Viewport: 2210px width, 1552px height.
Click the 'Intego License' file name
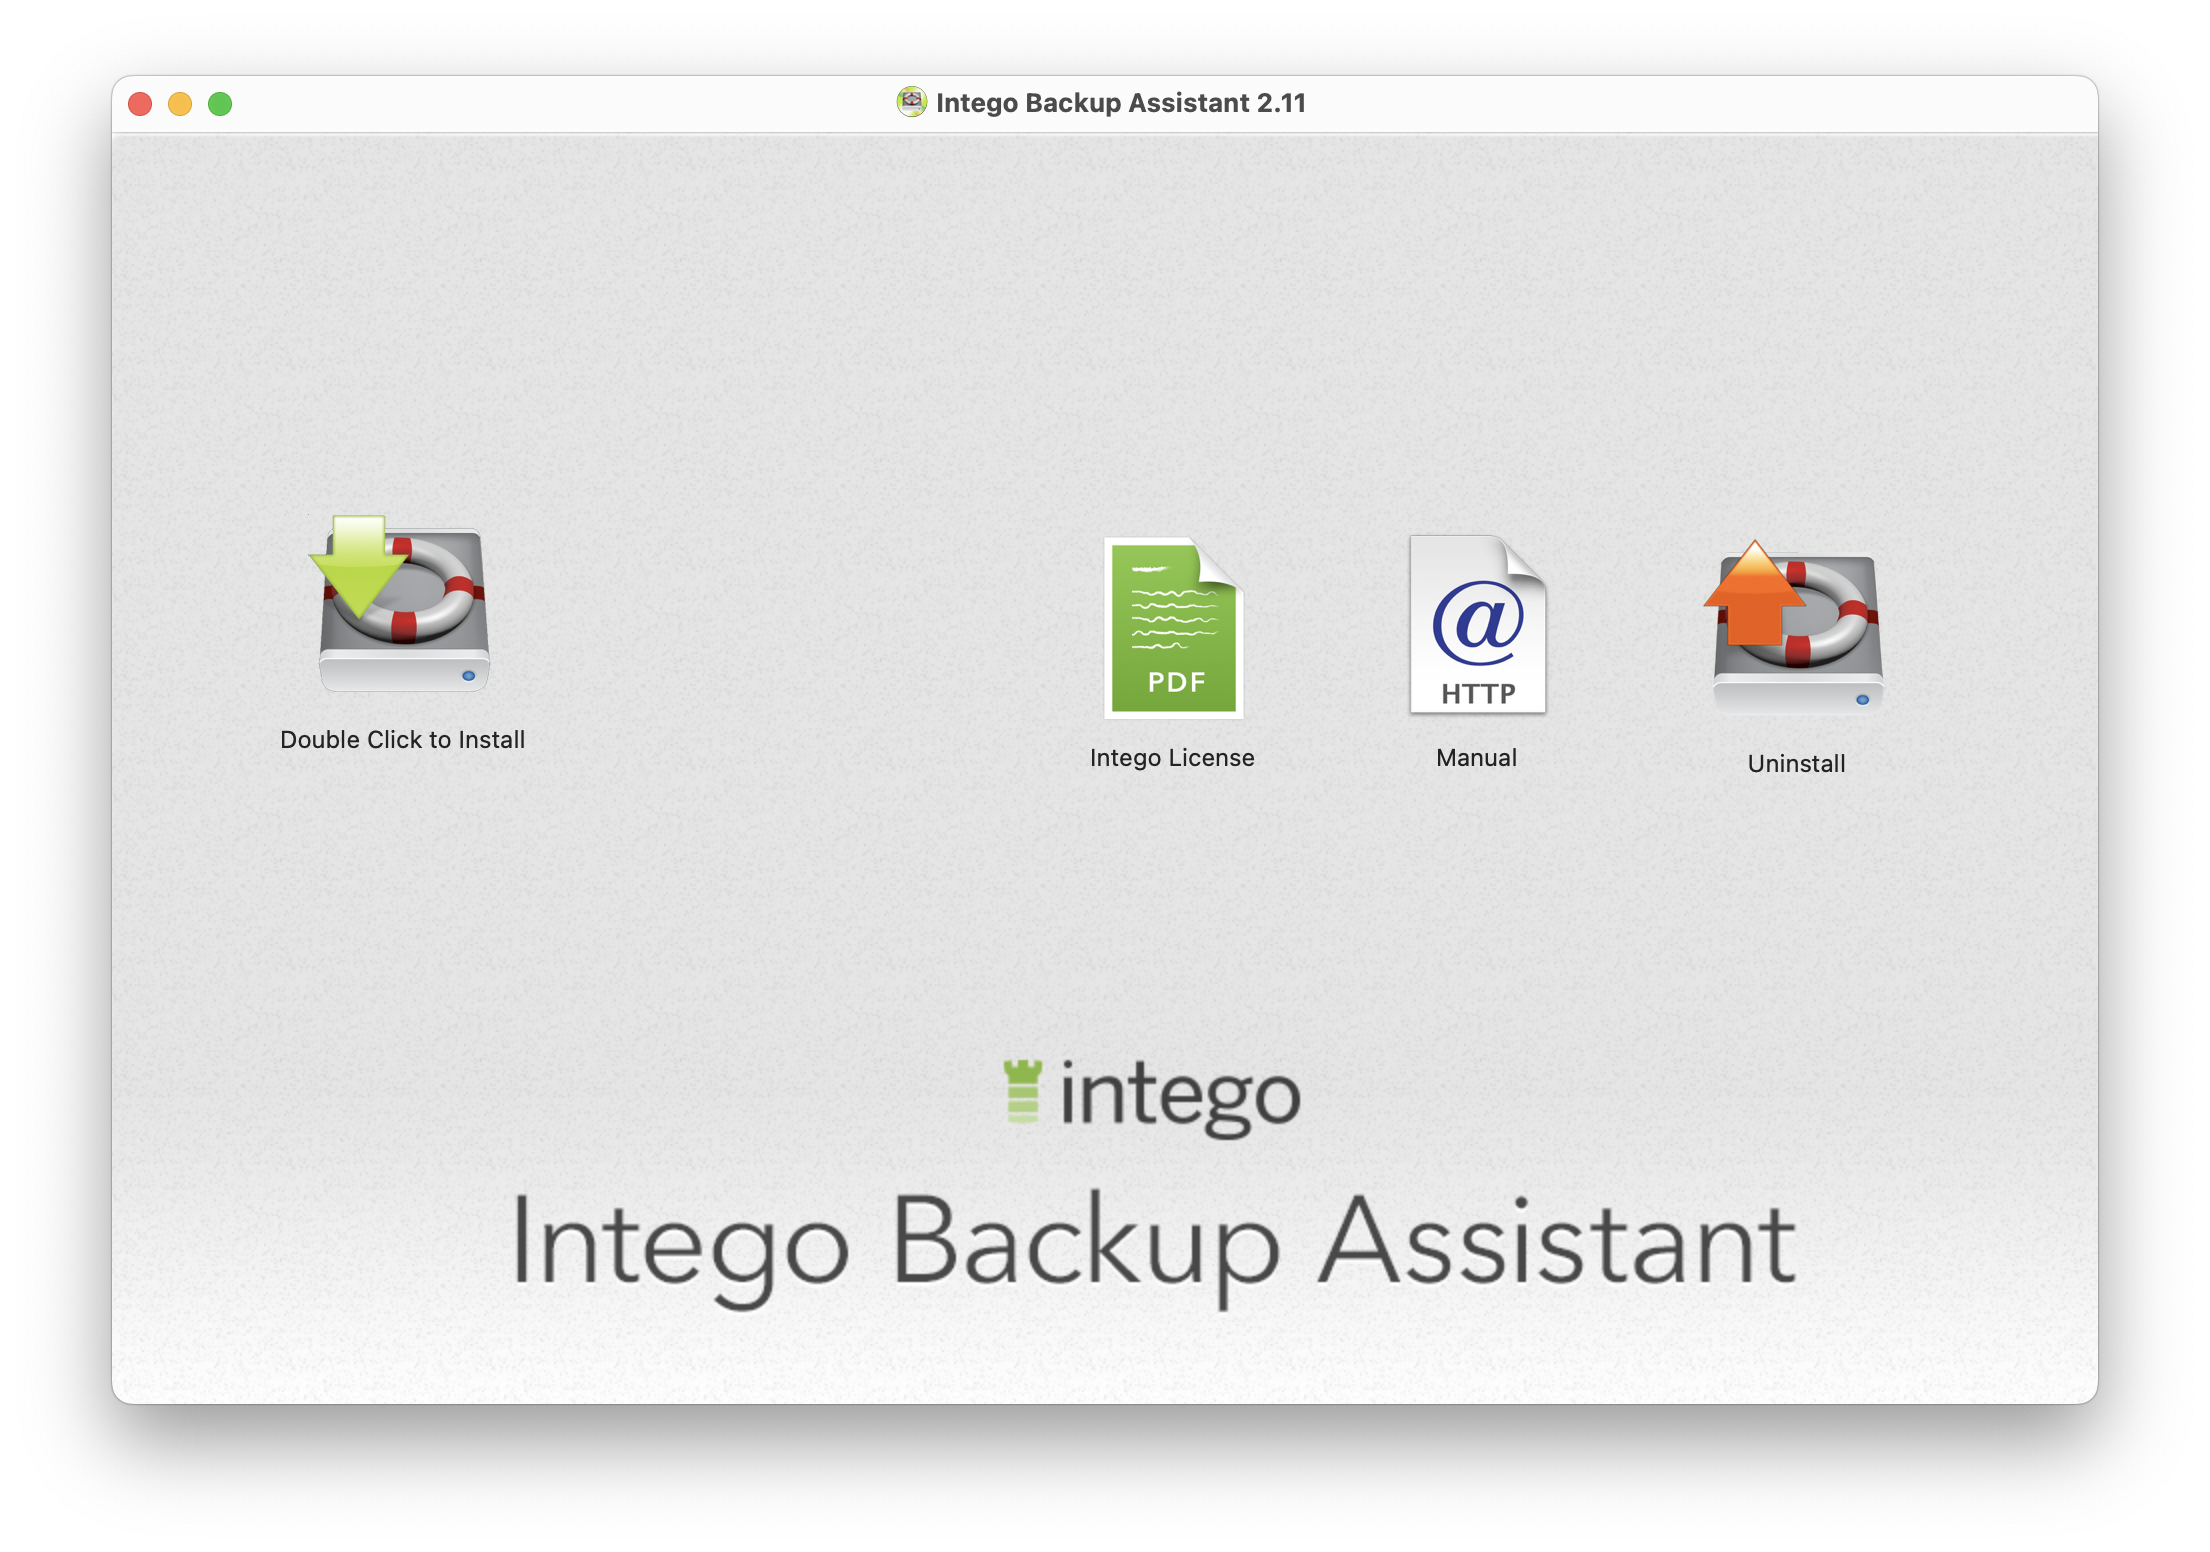1172,758
